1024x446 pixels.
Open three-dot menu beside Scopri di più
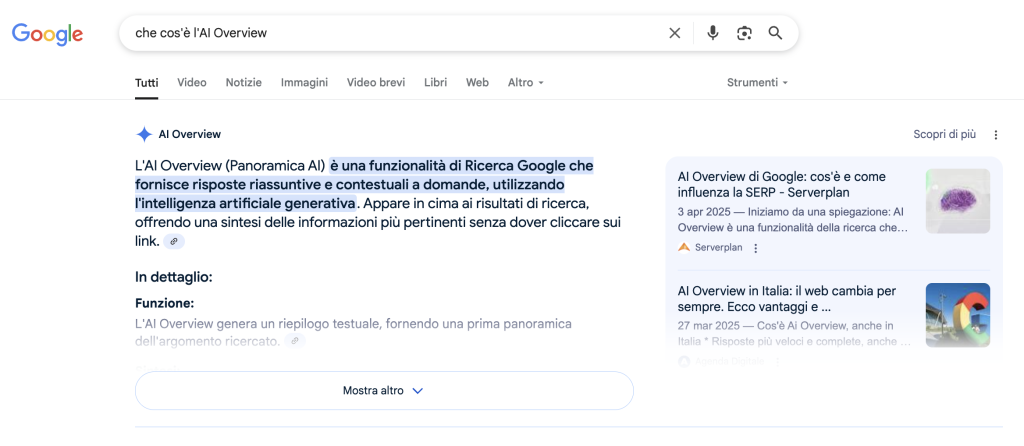coord(995,135)
